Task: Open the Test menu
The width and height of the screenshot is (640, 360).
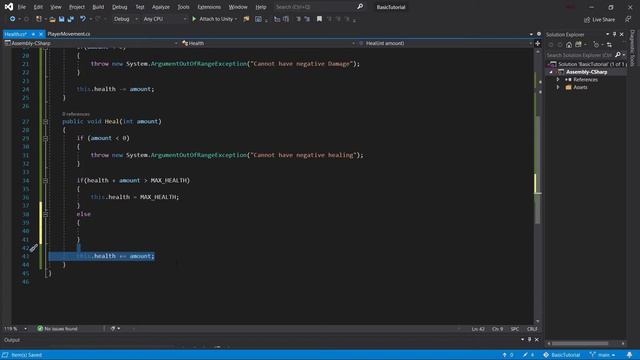Action: (140, 7)
